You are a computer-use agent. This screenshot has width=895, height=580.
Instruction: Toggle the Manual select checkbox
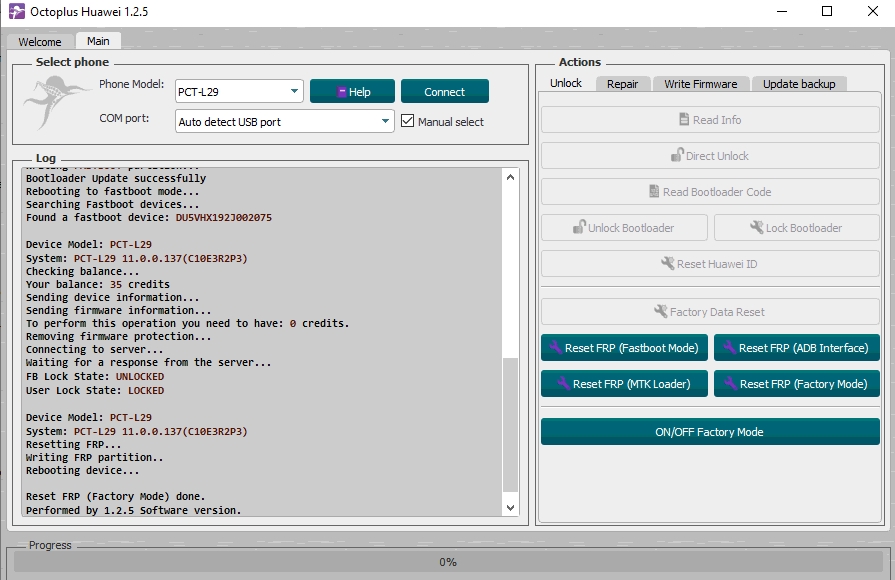[408, 121]
